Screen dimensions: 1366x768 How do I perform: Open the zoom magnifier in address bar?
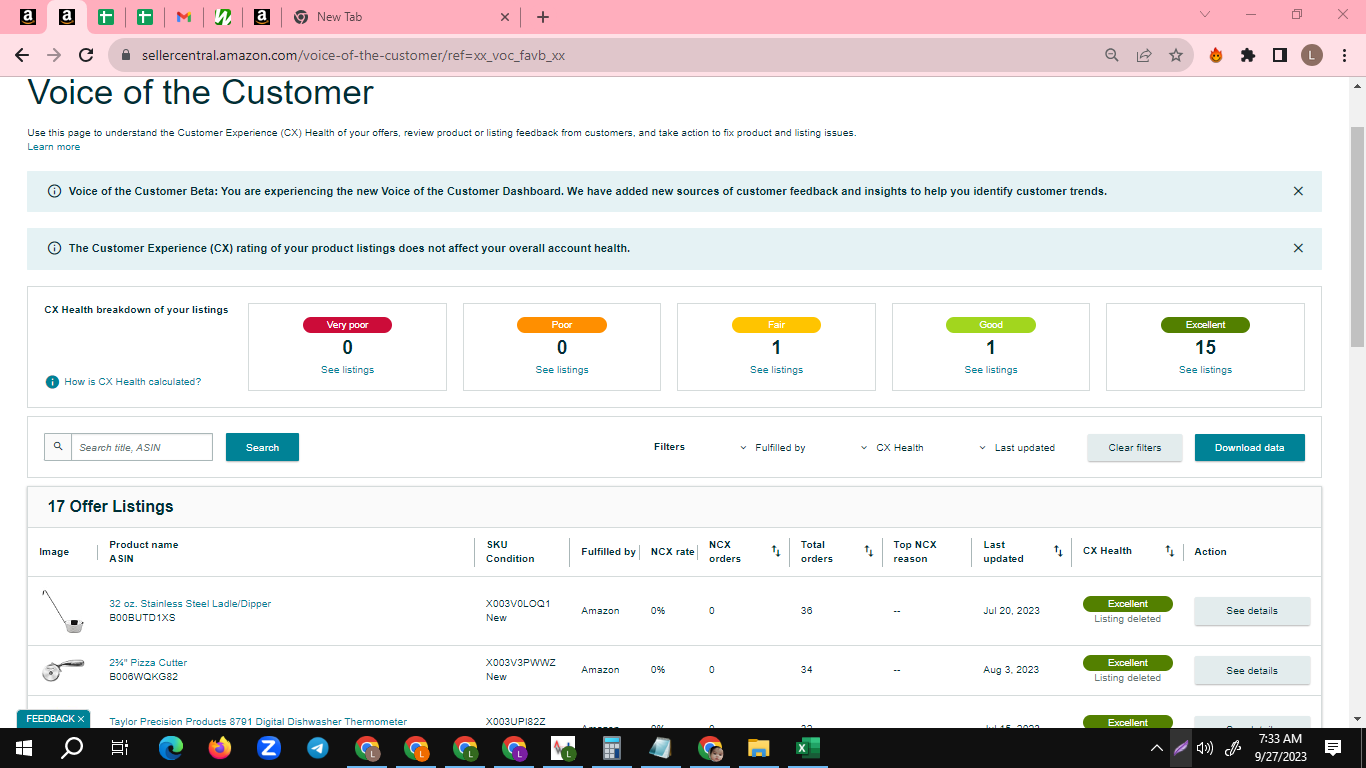tap(1112, 56)
